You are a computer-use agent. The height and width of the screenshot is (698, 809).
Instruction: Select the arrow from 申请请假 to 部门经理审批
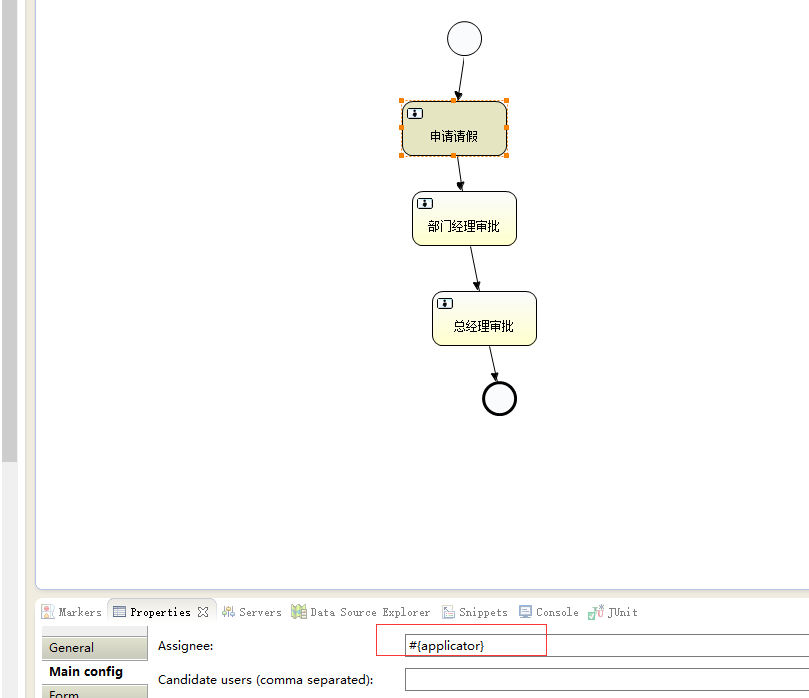459,173
